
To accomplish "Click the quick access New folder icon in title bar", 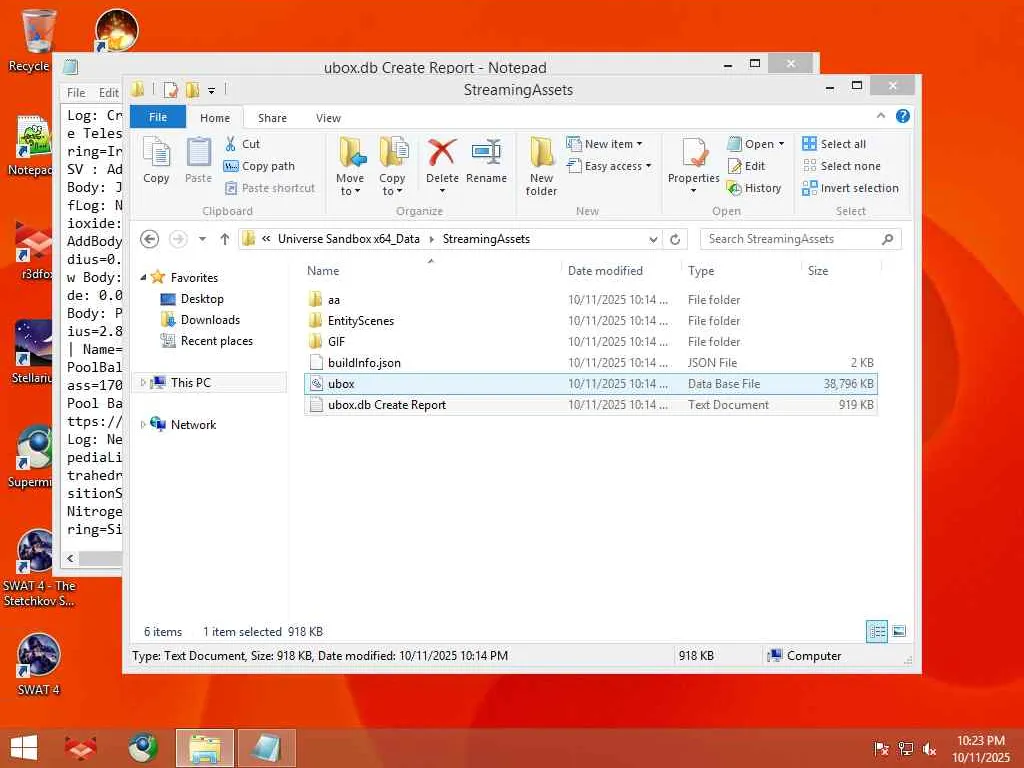I will (193, 90).
